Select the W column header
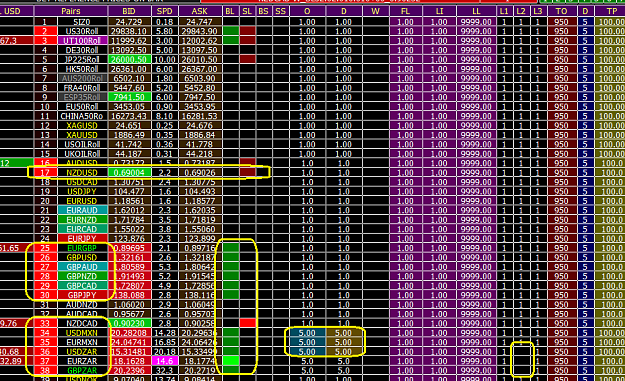The image size is (625, 381). click(375, 11)
